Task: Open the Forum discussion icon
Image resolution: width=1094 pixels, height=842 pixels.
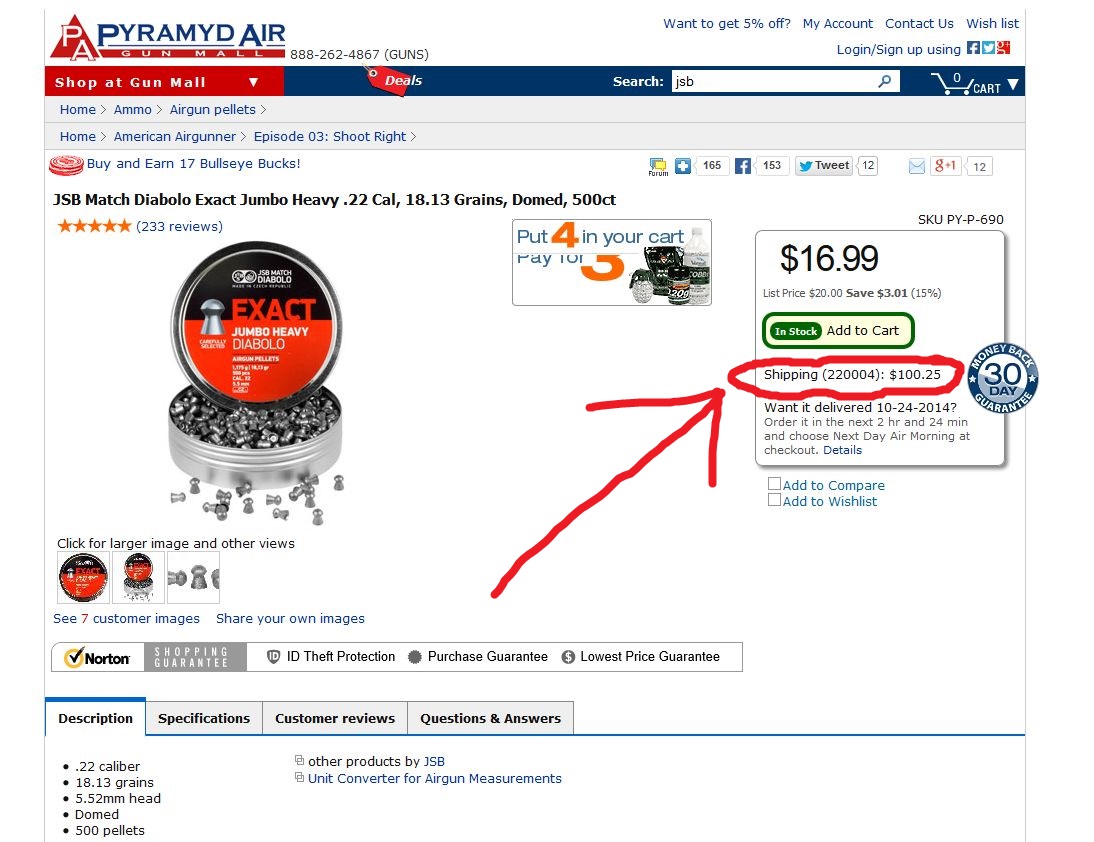Action: [658, 167]
